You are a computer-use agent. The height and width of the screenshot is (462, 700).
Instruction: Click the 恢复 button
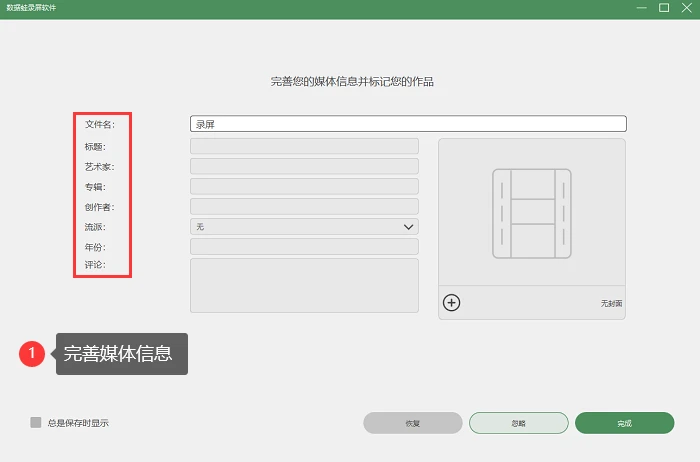412,423
